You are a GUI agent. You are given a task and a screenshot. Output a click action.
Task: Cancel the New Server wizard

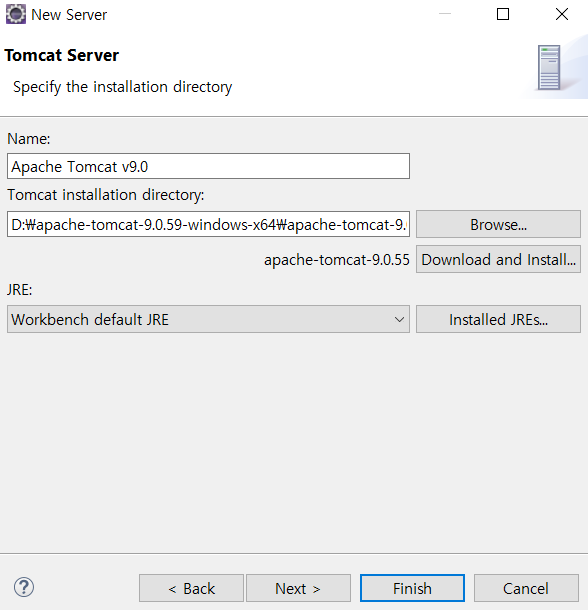[526, 588]
